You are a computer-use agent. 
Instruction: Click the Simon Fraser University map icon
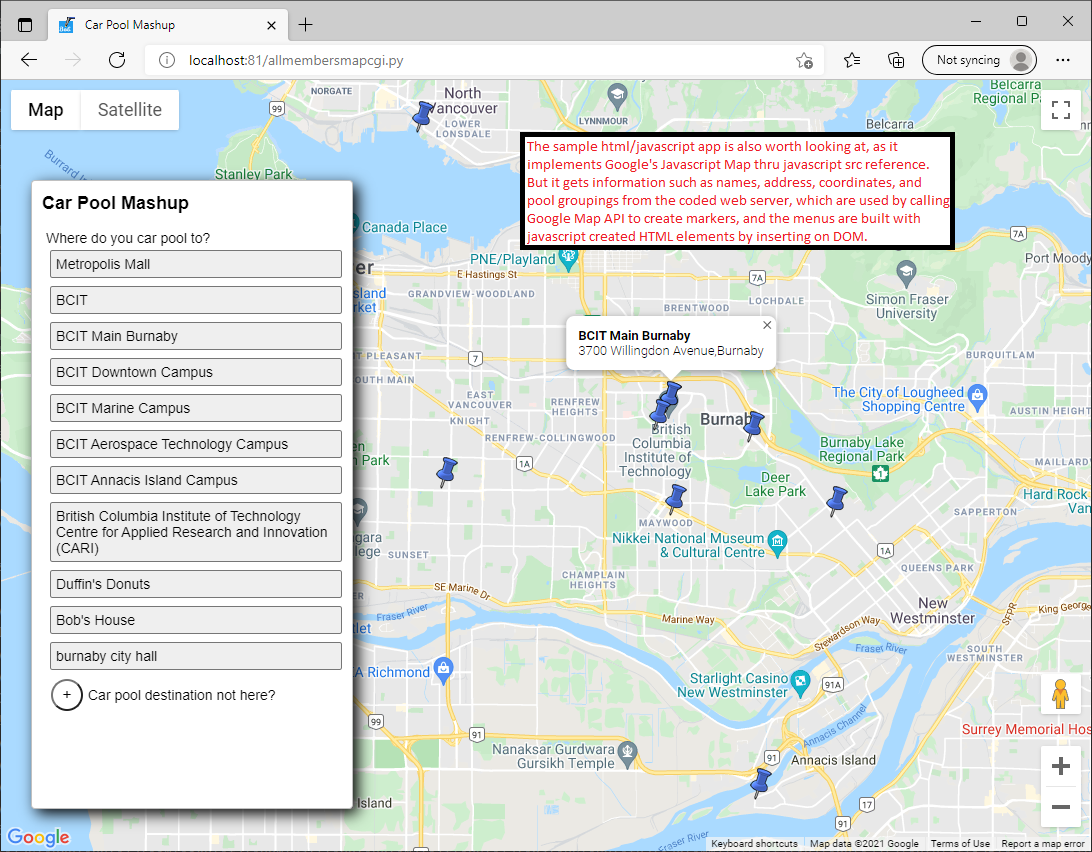click(906, 272)
